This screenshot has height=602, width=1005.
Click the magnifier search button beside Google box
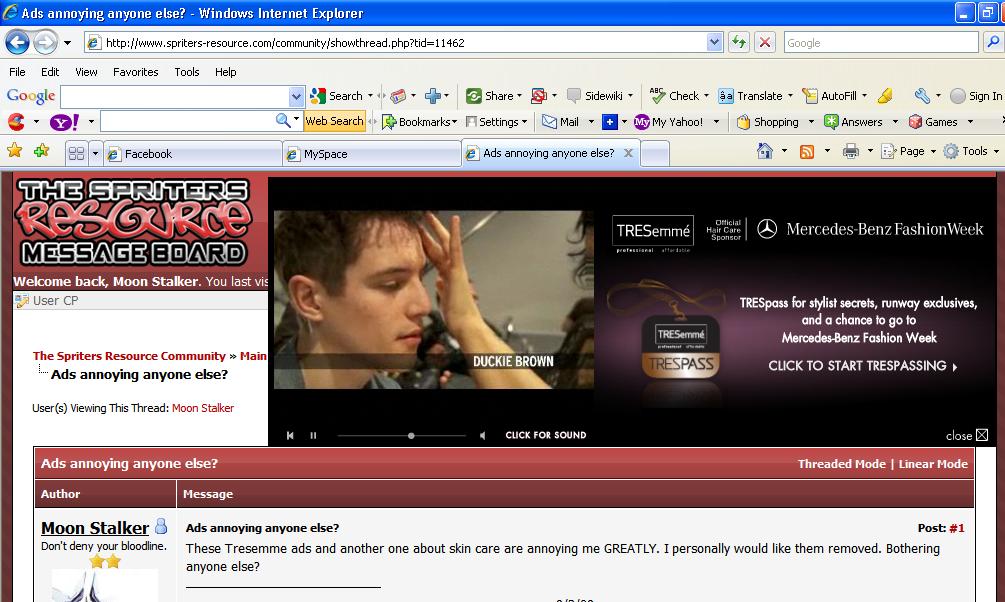[x=993, y=43]
